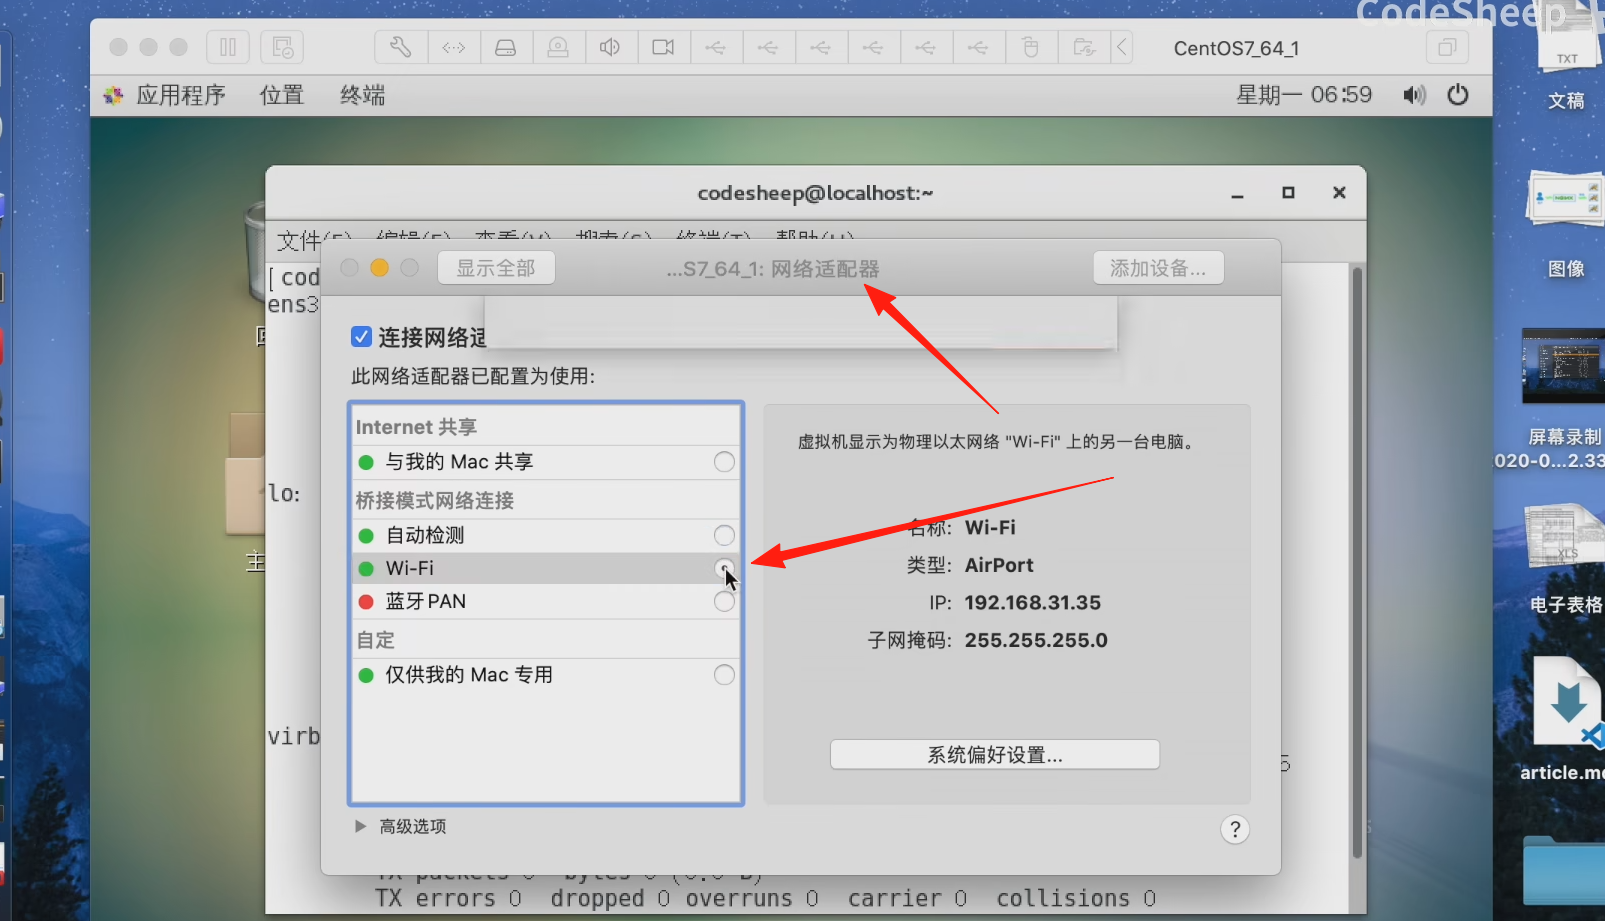This screenshot has height=921, width=1605.
Task: Select the 仅供我的 Mac 专用 radio button
Action: click(724, 675)
